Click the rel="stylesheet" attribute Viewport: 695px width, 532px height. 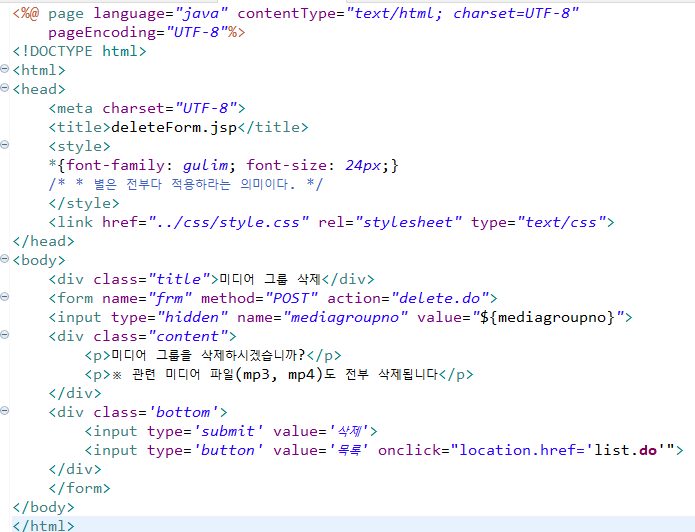tap(390, 223)
